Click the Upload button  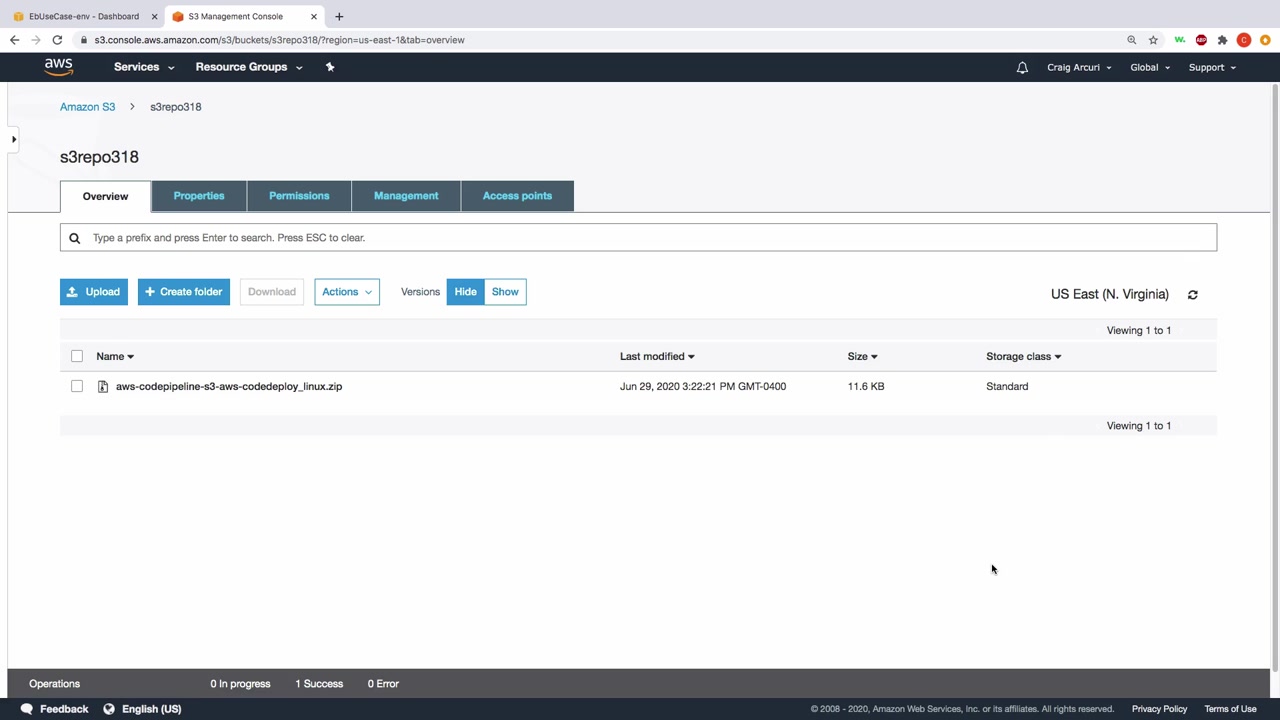click(94, 292)
